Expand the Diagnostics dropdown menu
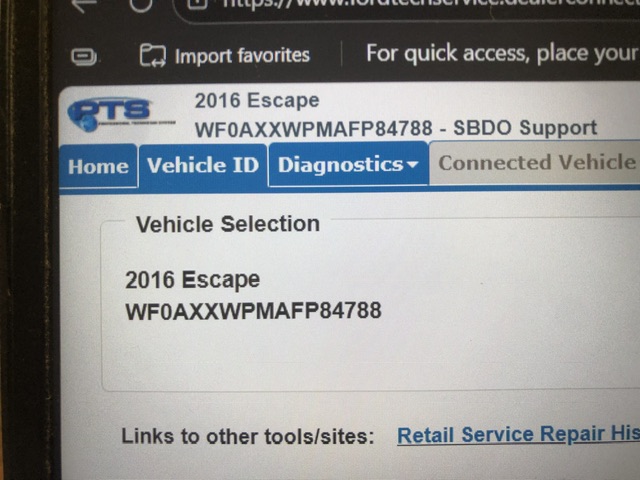Viewport: 640px width, 480px height. 348,164
